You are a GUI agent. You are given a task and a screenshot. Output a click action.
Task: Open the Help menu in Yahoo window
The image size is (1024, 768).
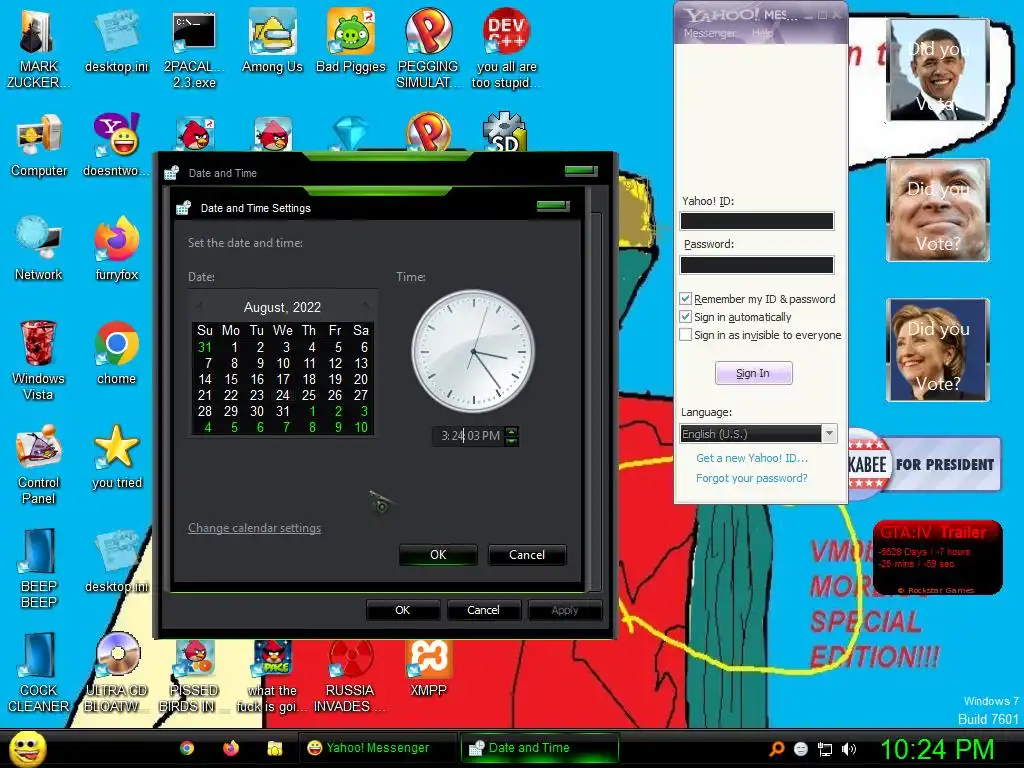click(x=762, y=33)
